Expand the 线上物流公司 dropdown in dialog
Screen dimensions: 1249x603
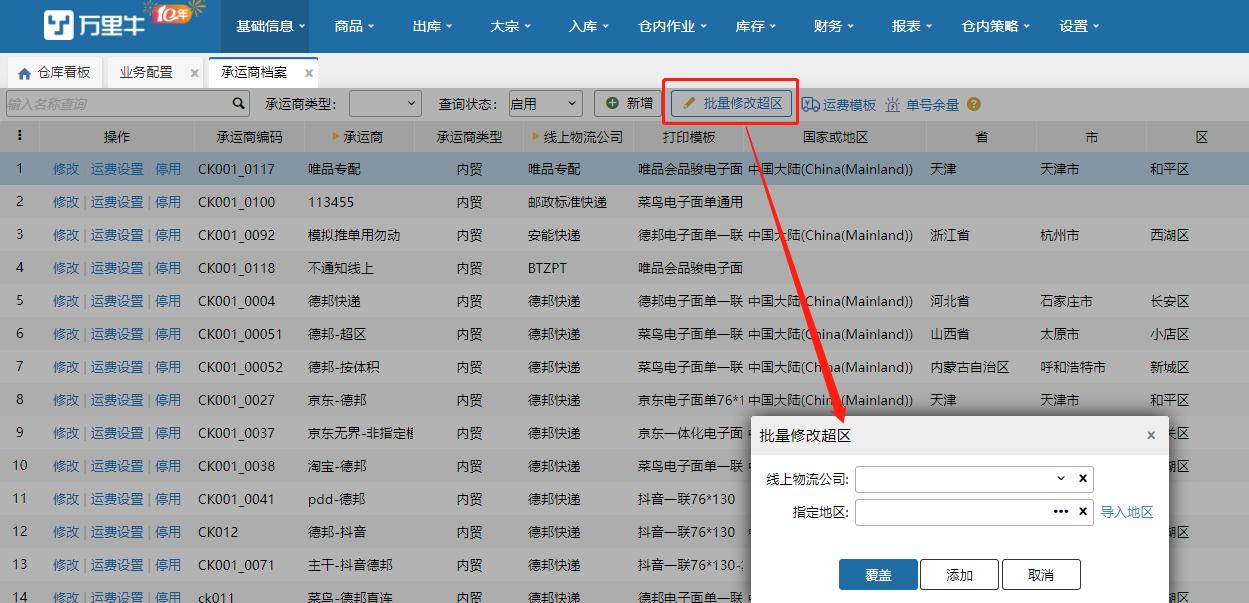1063,479
